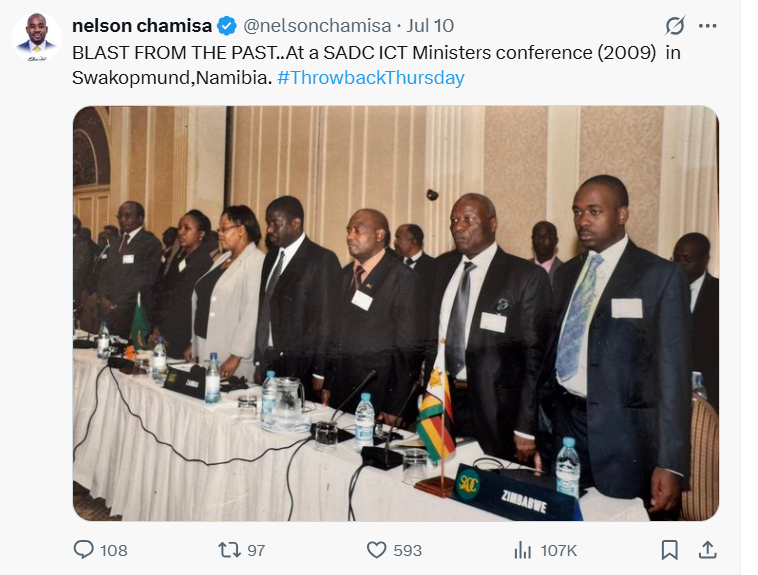Open view analytics bar chart icon
This screenshot has height=575, width=758.
coord(523,550)
